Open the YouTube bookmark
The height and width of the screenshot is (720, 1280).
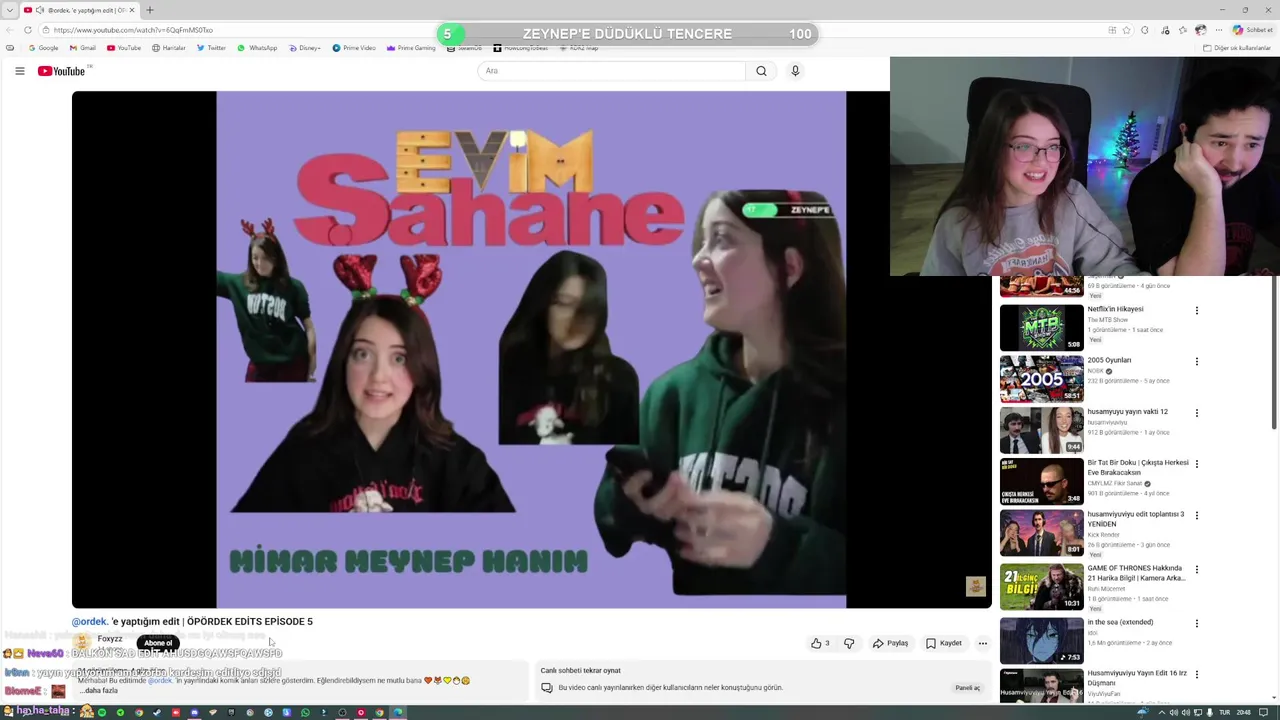click(124, 48)
